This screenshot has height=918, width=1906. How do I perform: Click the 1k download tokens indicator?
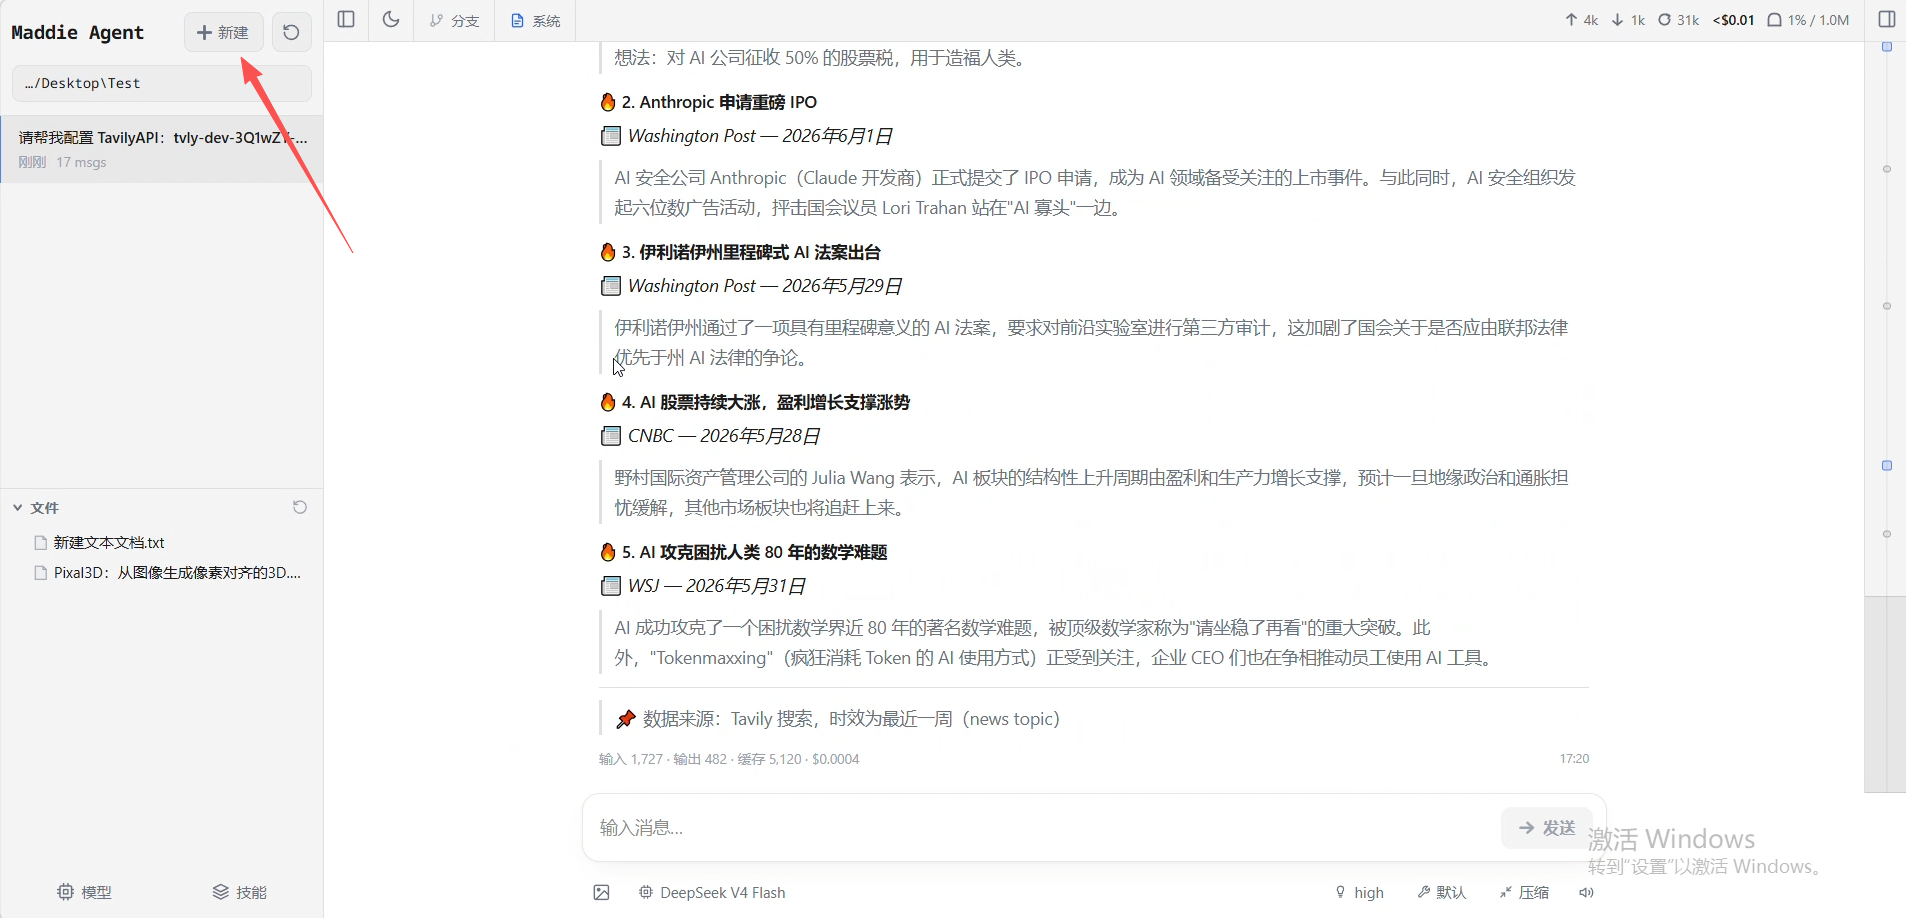(1628, 20)
